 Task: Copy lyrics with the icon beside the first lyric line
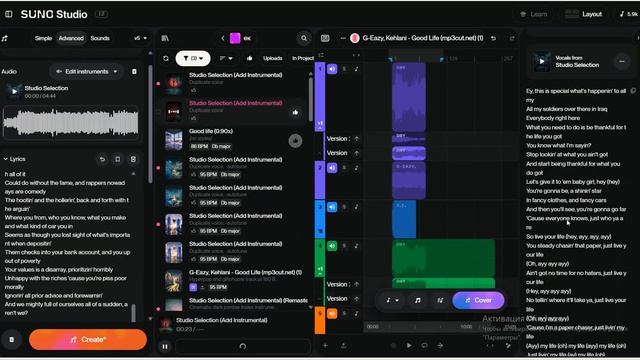click(x=633, y=91)
